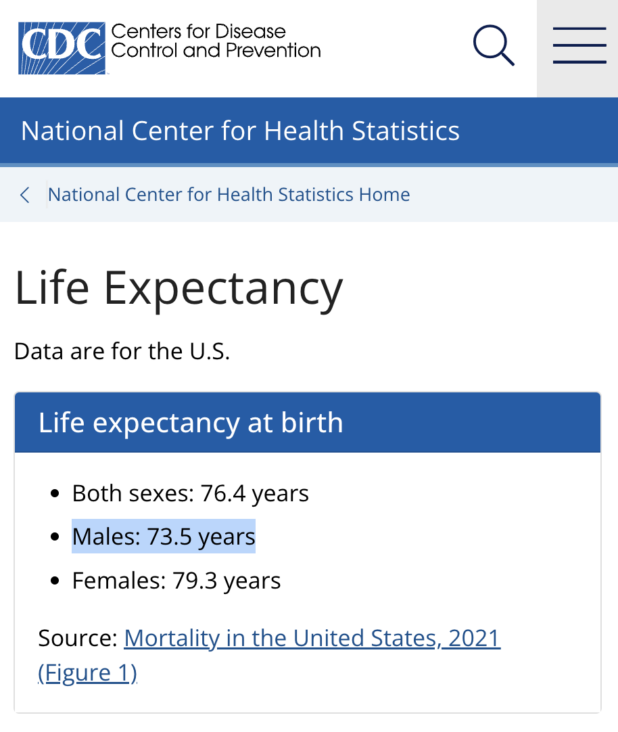Click the Females: 79.3 years item

(176, 581)
